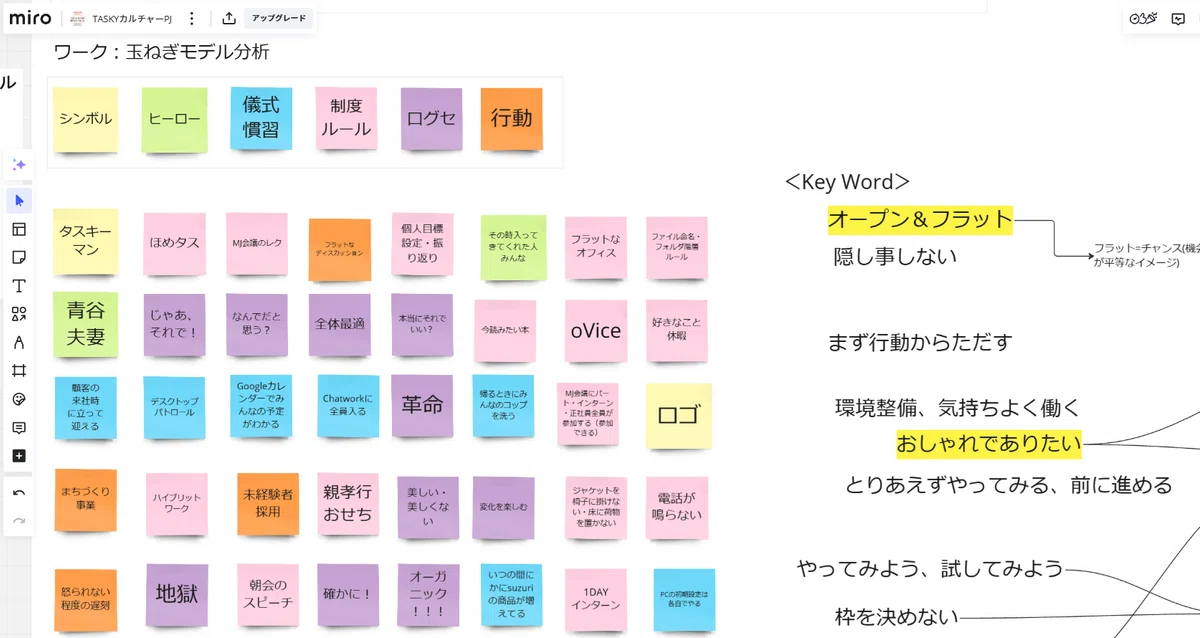The width and height of the screenshot is (1200, 638).
Task: Redo the last undone action
Action: [19, 520]
